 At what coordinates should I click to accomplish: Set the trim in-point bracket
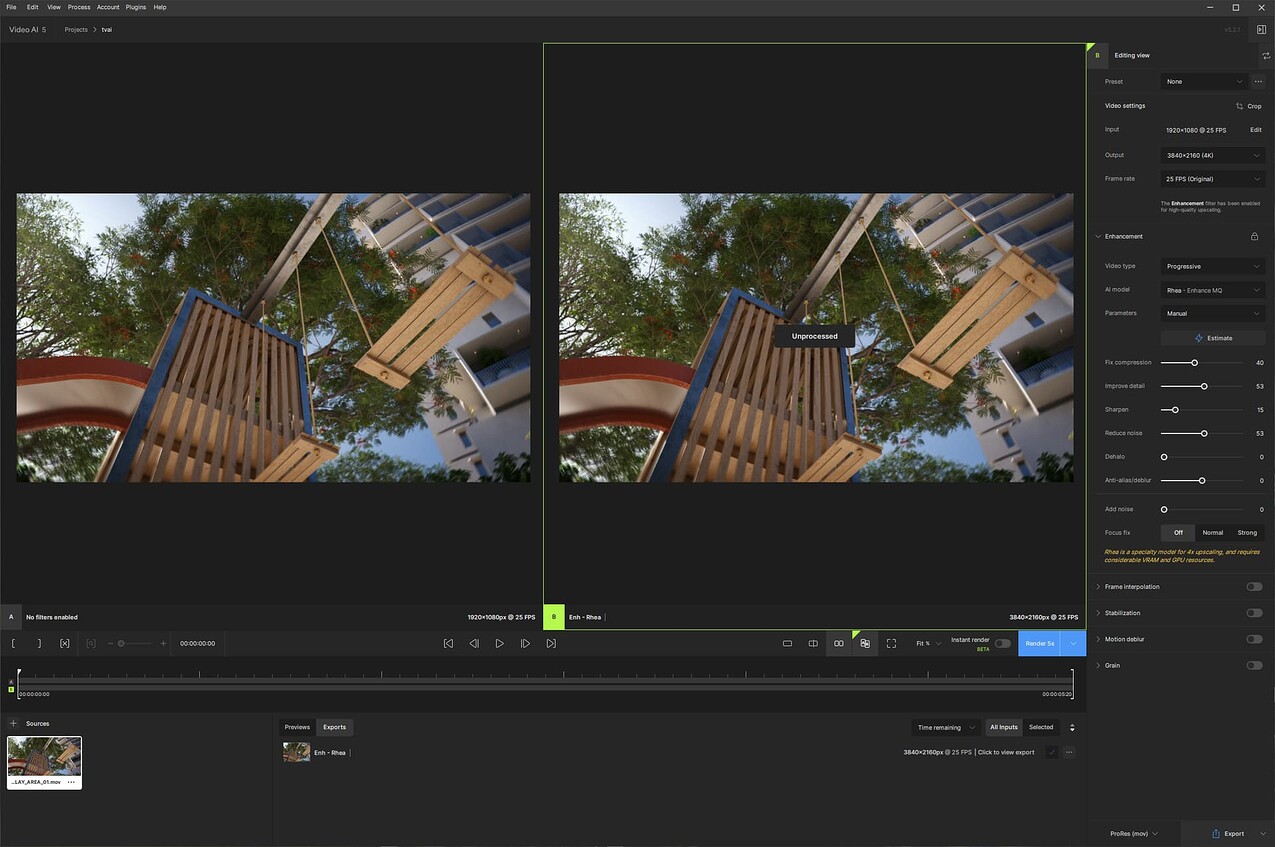14,643
